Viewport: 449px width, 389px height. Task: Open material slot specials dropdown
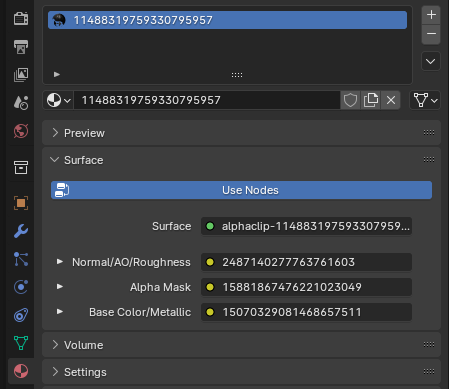click(x=431, y=61)
